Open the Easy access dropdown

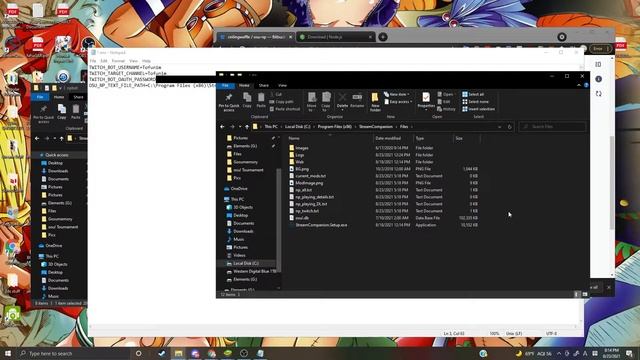pos(398,102)
